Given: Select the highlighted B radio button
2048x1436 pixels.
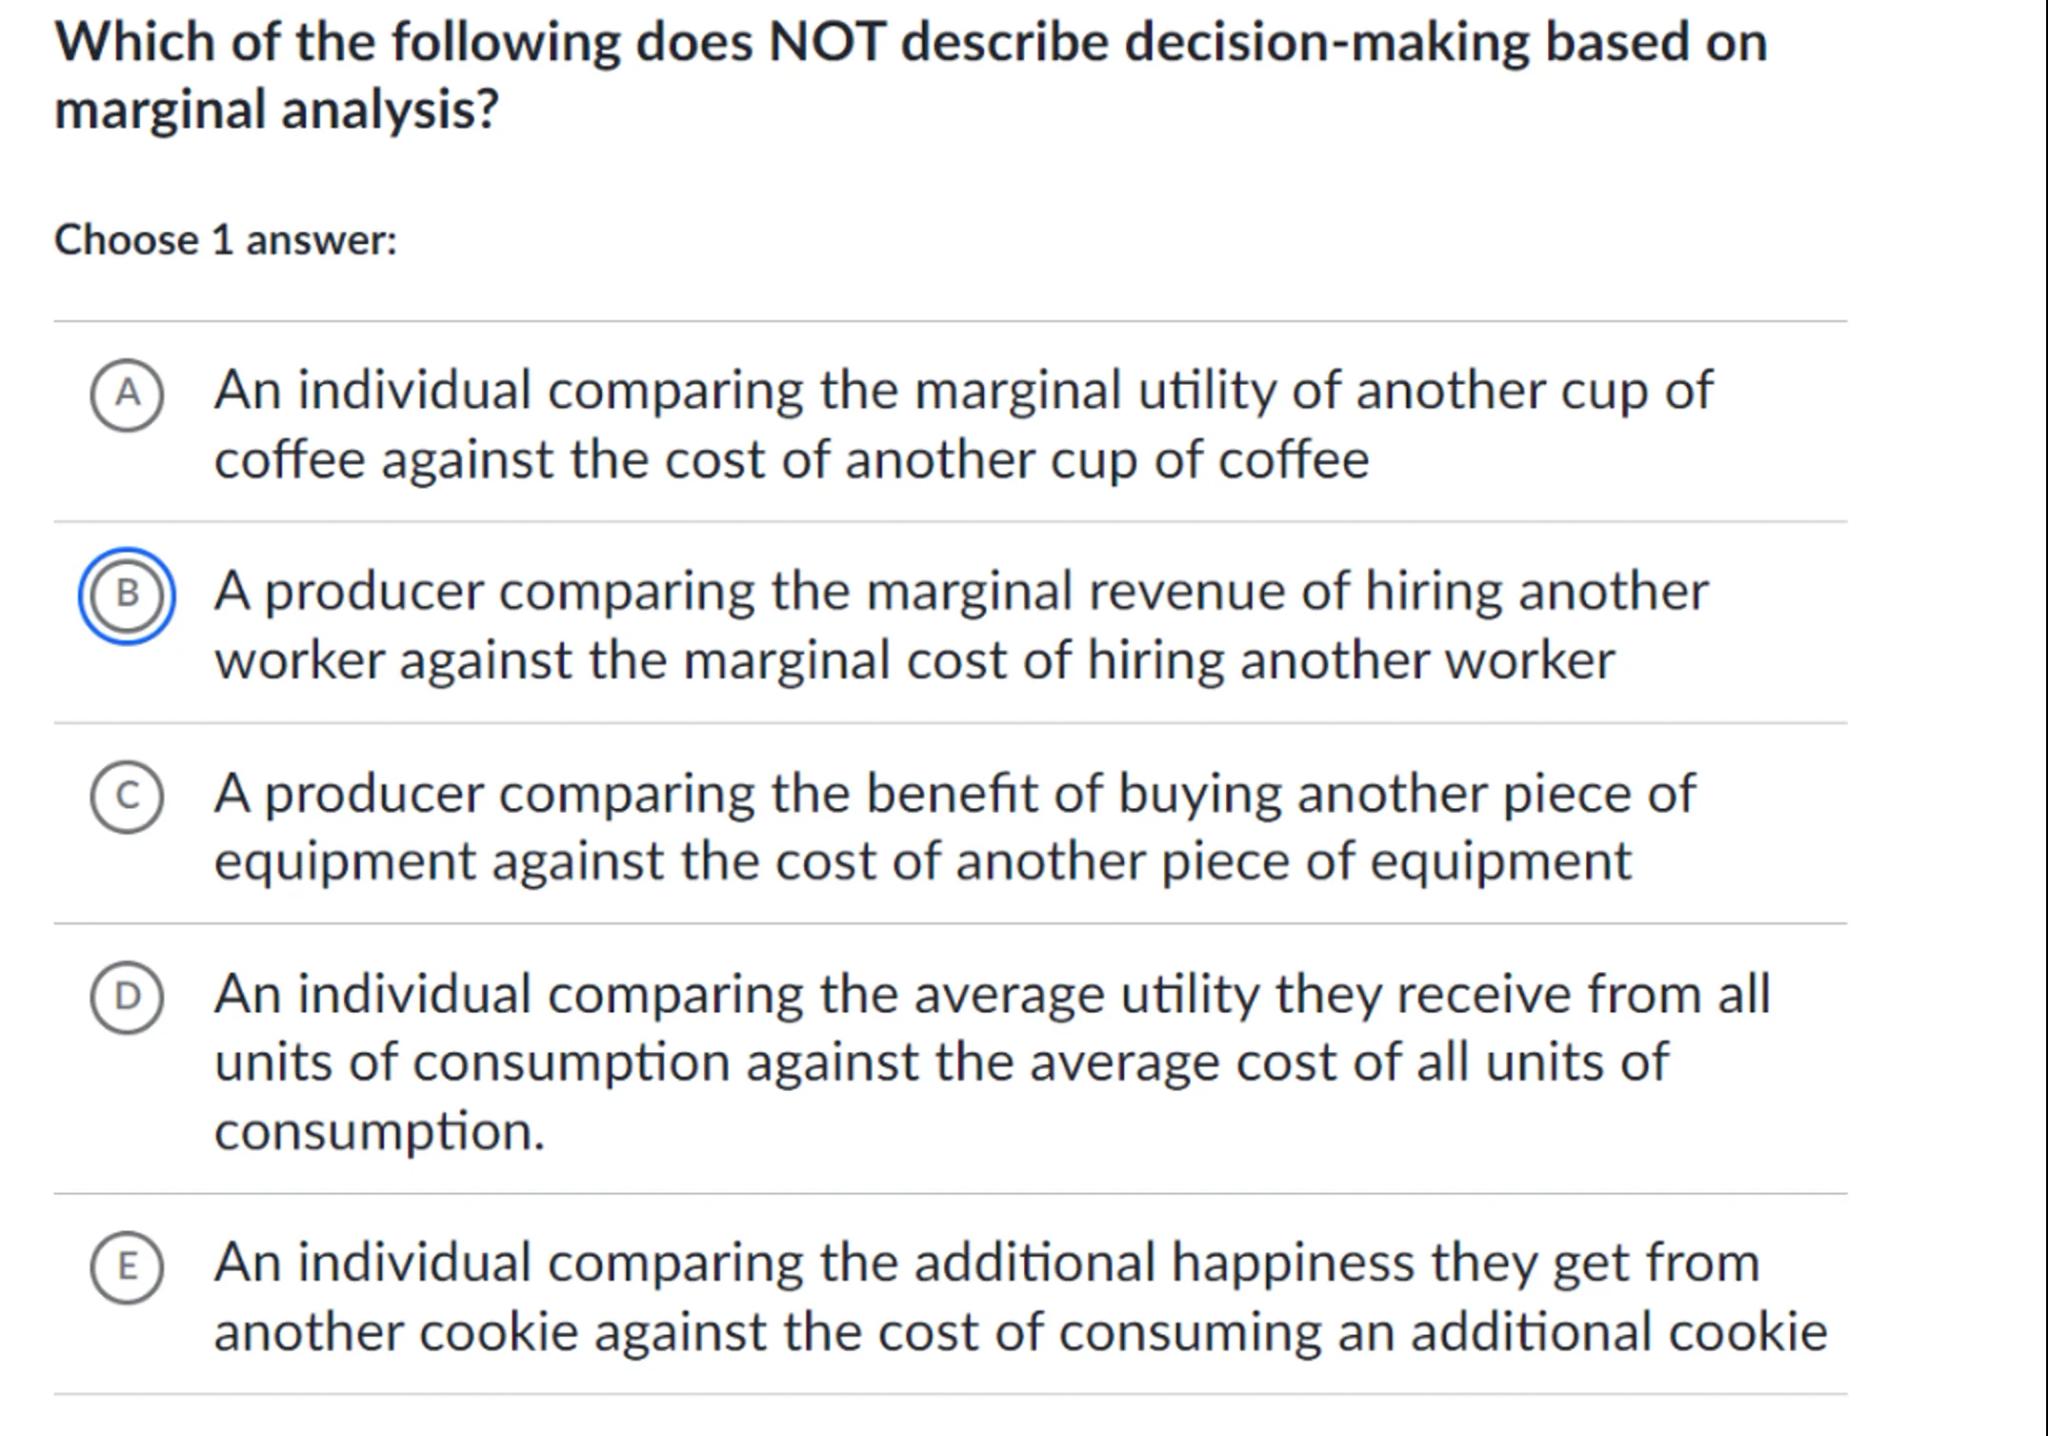Looking at the screenshot, I should coord(127,596).
